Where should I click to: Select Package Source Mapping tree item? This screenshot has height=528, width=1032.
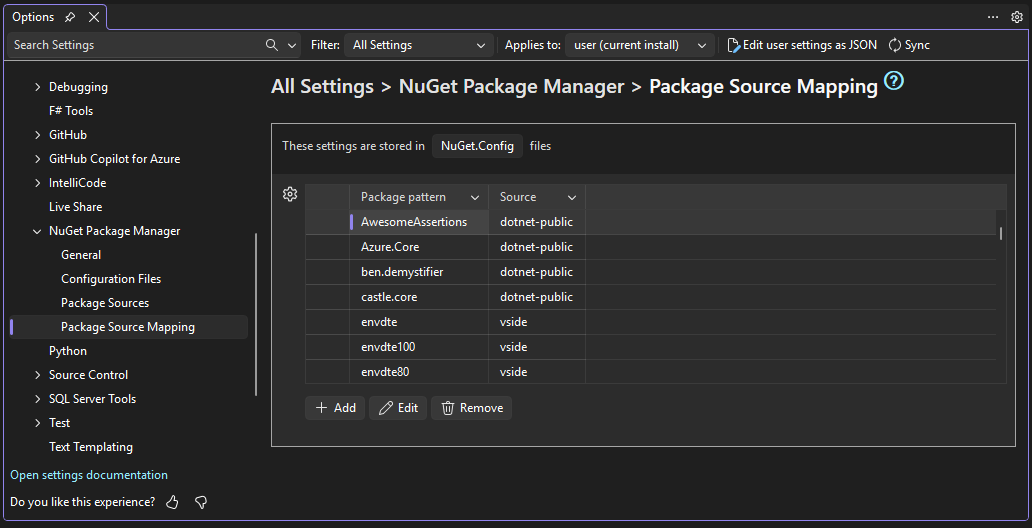[128, 327]
